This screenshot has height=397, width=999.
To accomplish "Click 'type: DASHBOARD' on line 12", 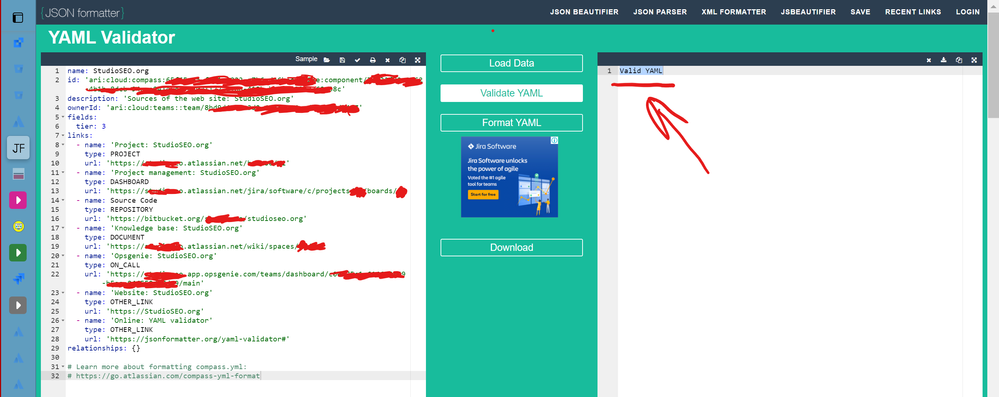I will coord(117,182).
